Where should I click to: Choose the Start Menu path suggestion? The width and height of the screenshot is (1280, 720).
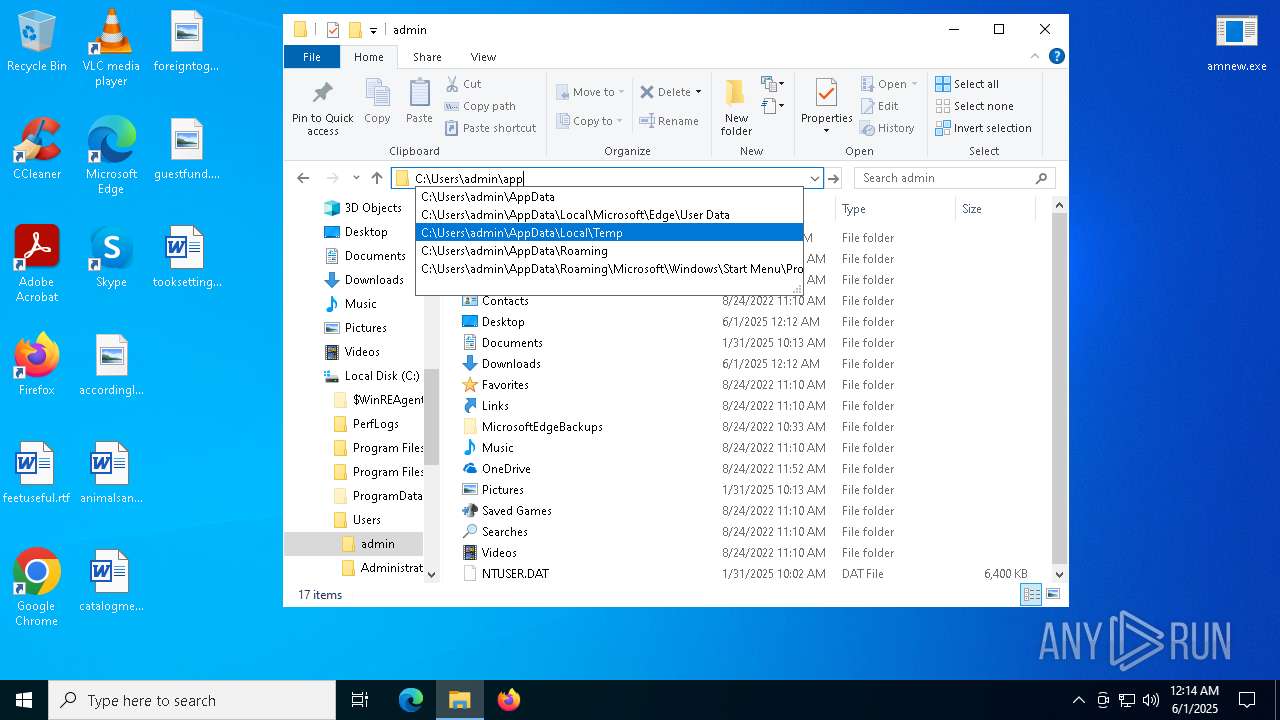point(609,269)
